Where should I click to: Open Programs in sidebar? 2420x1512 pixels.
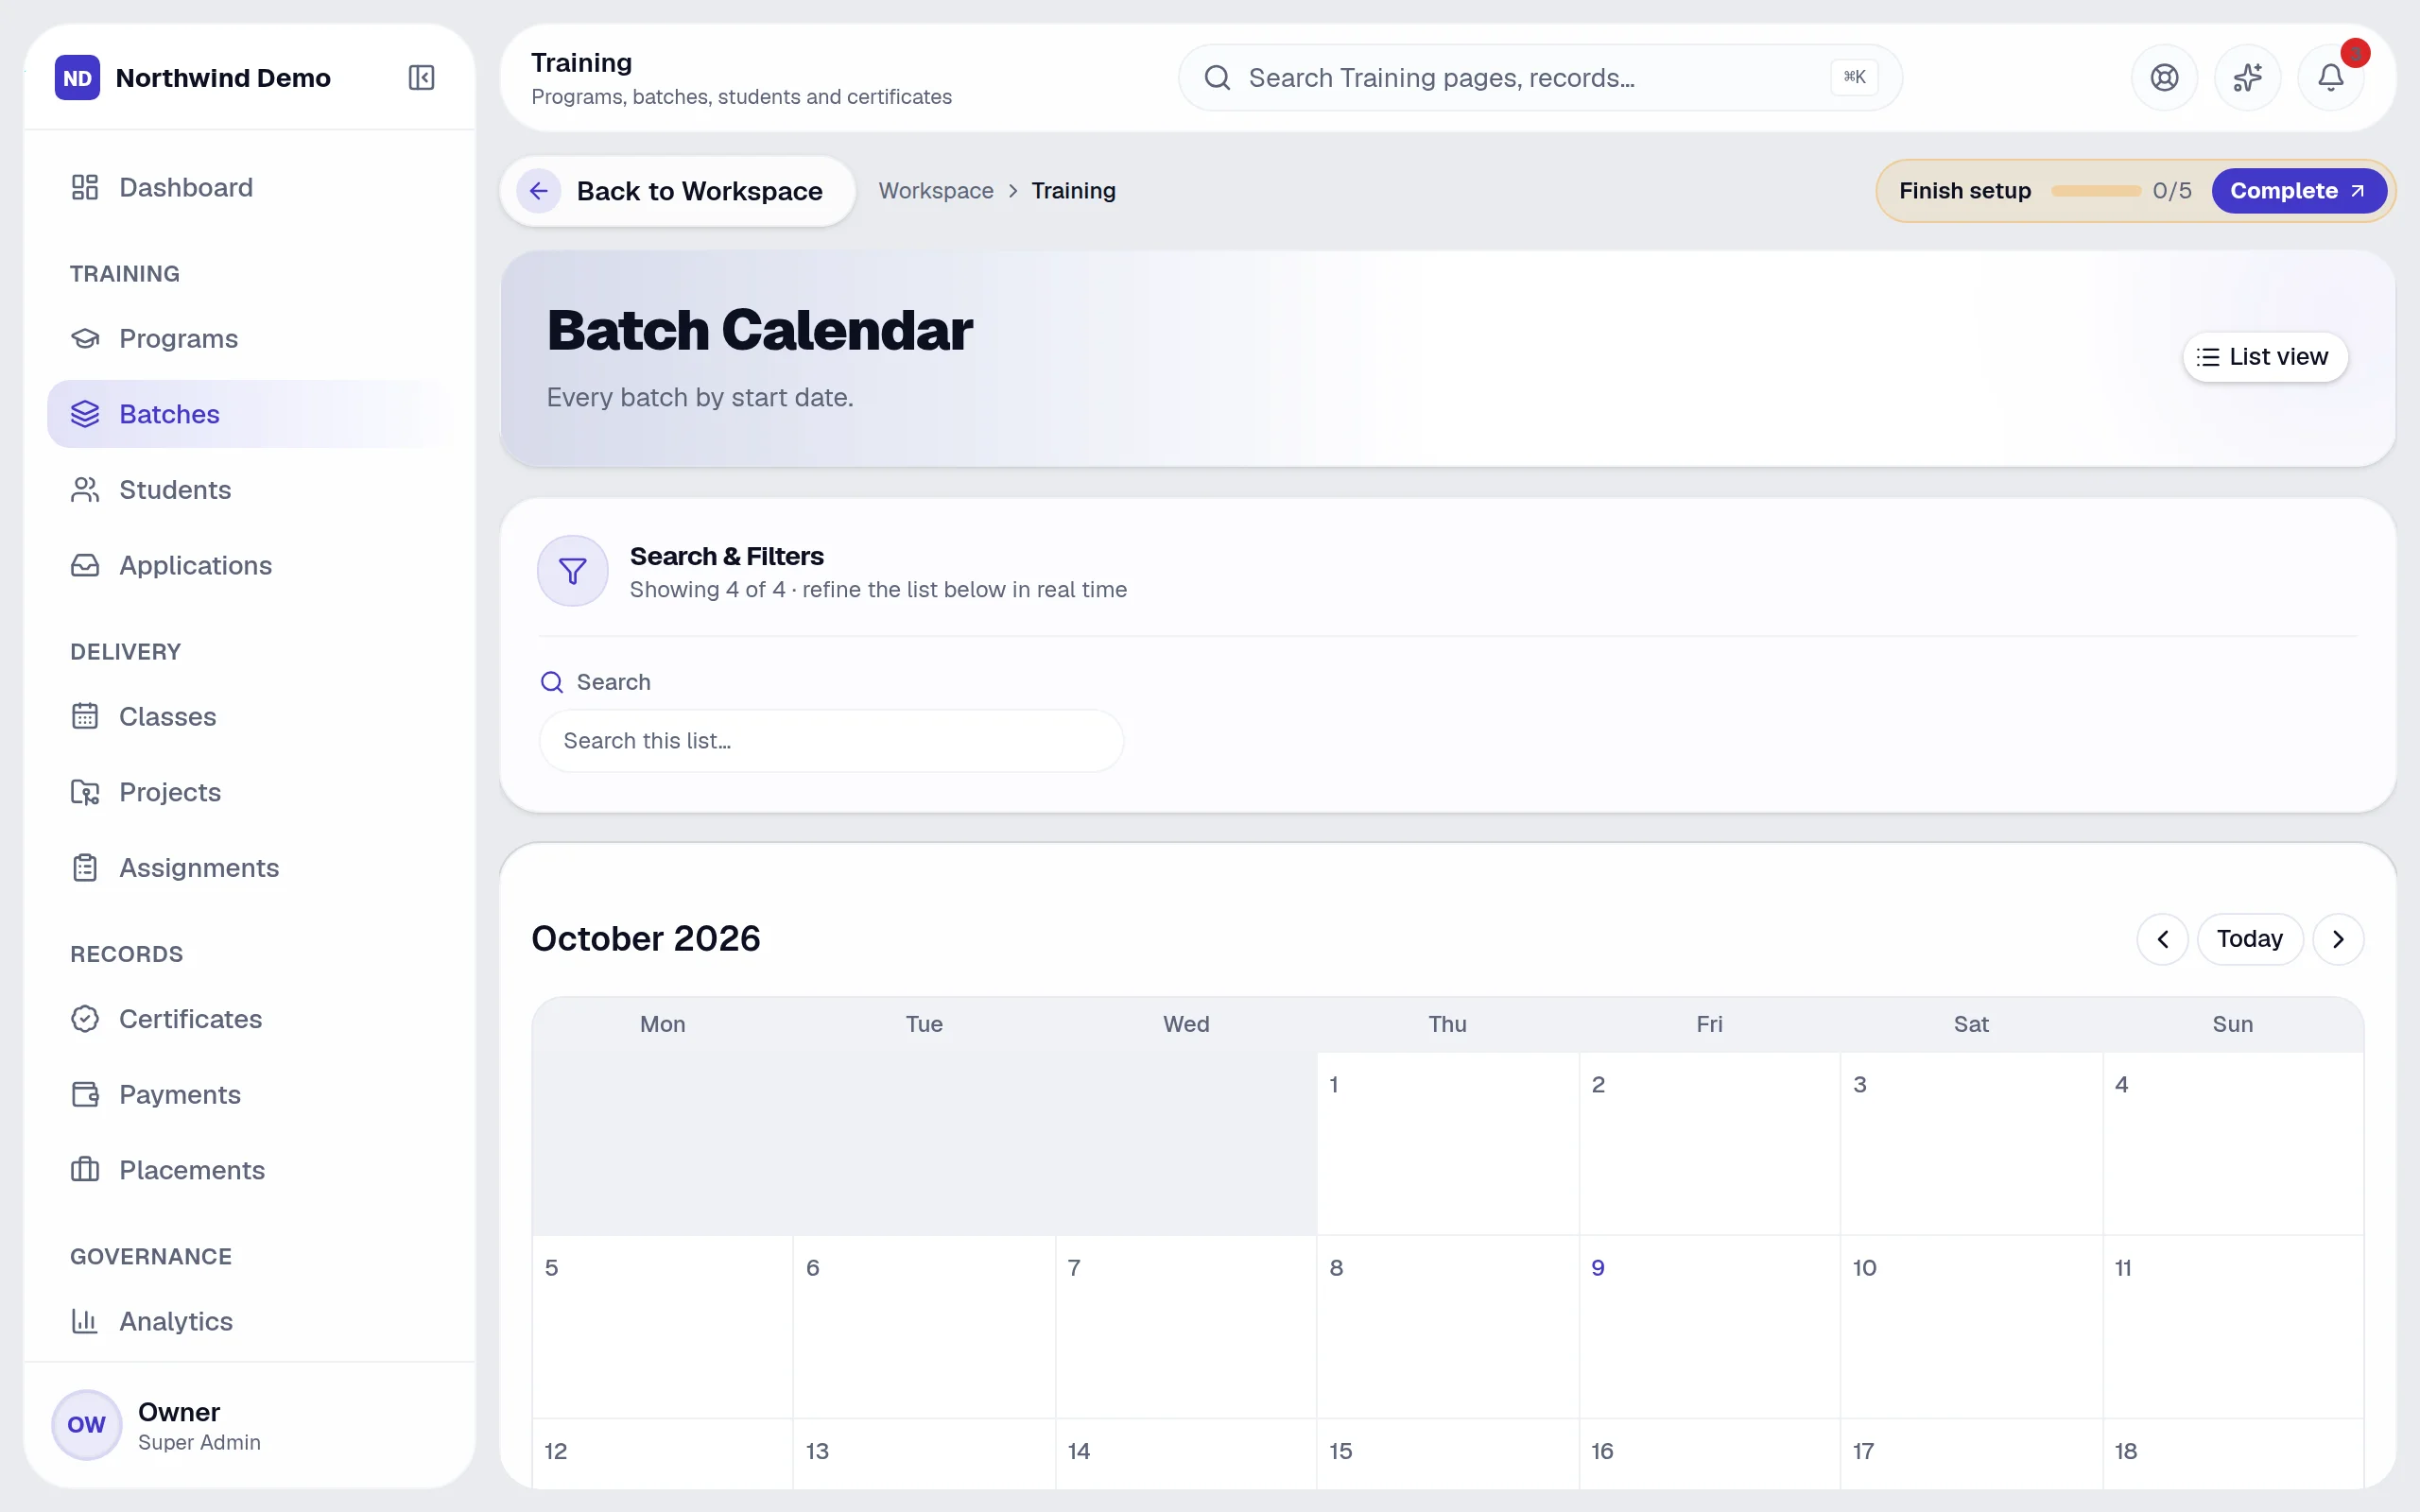[249, 338]
